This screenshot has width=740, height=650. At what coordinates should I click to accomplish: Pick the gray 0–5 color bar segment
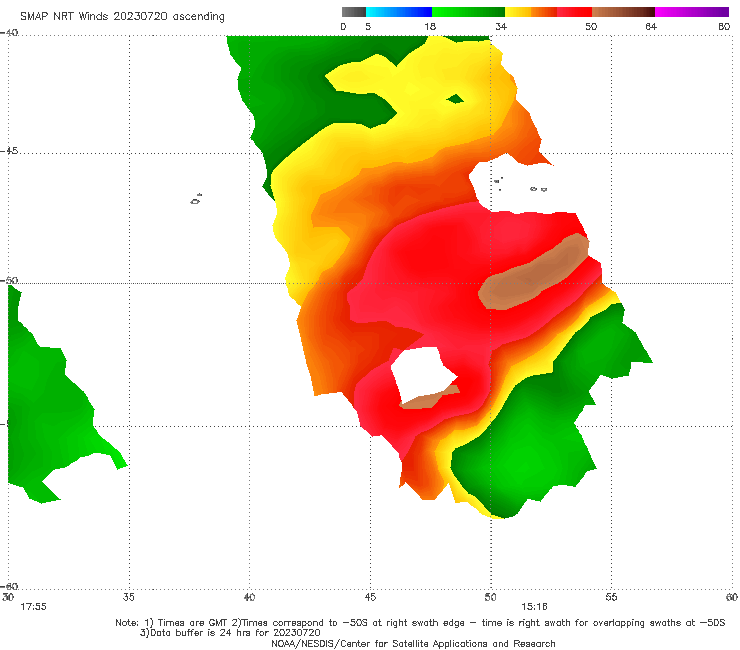(354, 12)
